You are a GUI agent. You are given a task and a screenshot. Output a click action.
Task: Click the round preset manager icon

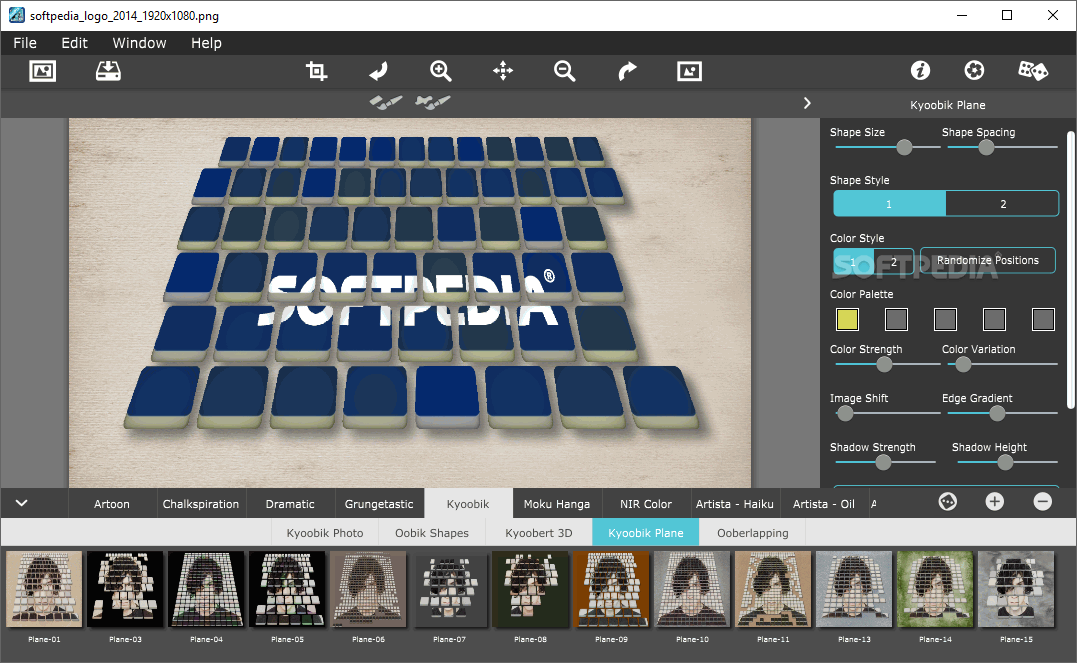(948, 502)
